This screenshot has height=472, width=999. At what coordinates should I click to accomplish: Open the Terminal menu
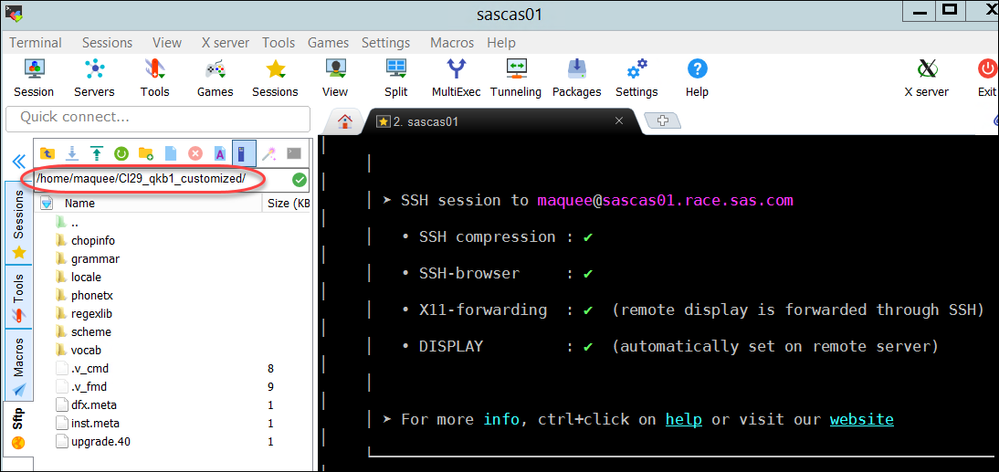click(x=36, y=43)
